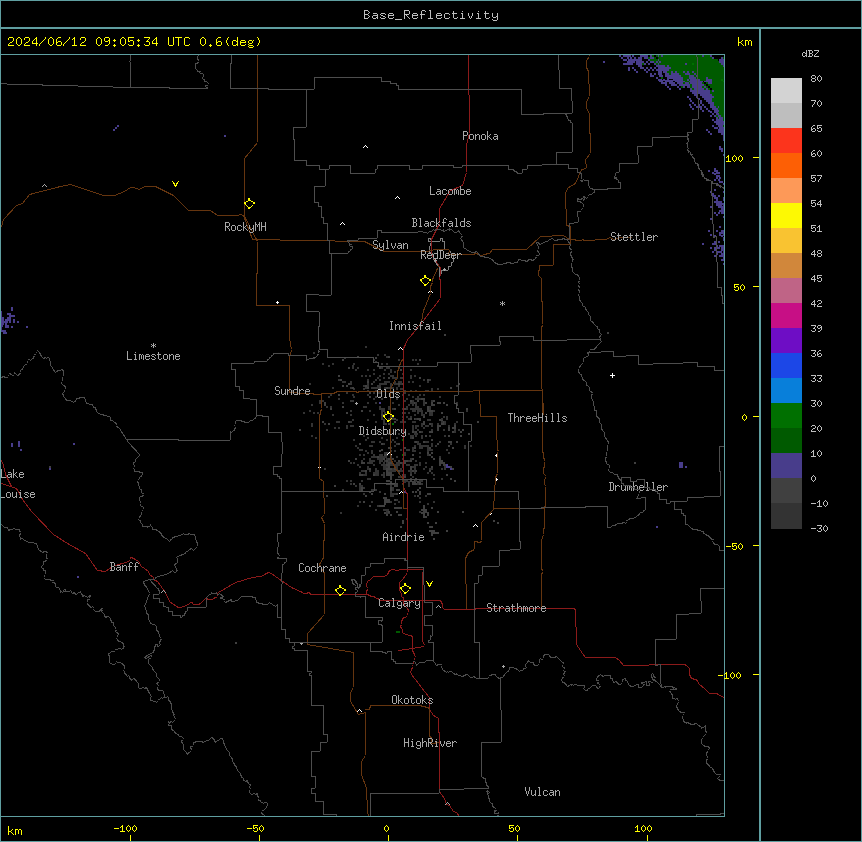Click the Banff label
This screenshot has height=842, width=862.
[124, 567]
